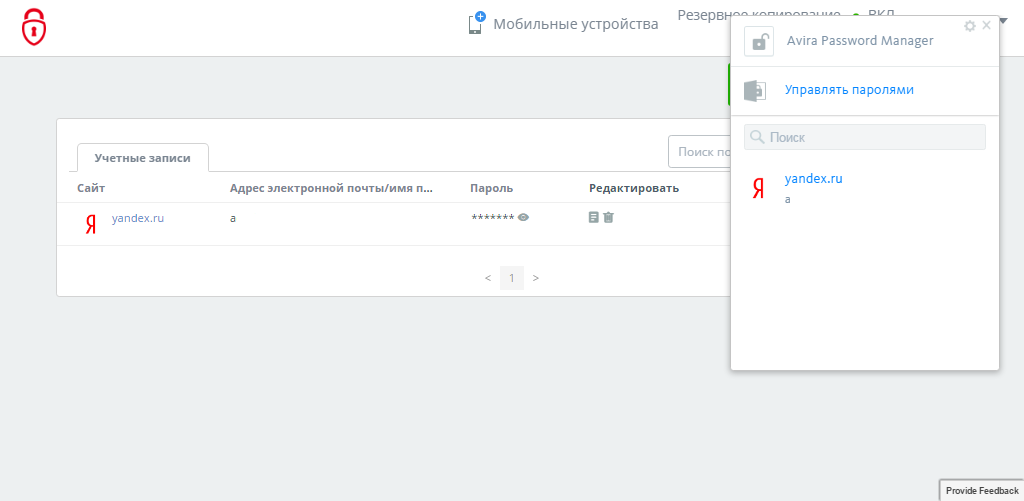
Task: Focus the accounts table search field
Action: (x=699, y=152)
